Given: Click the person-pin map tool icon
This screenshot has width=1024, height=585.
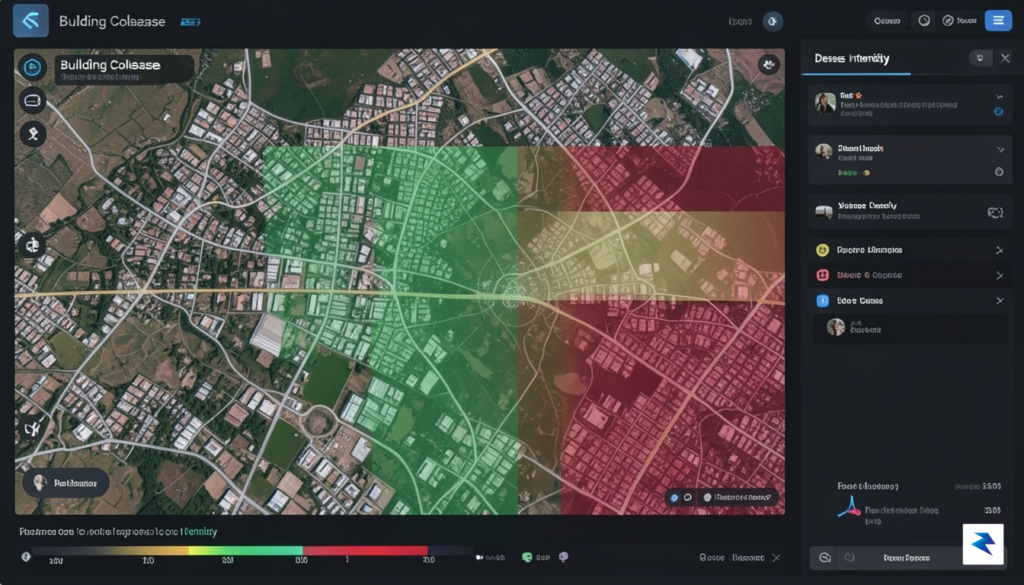Looking at the screenshot, I should coord(33,134).
